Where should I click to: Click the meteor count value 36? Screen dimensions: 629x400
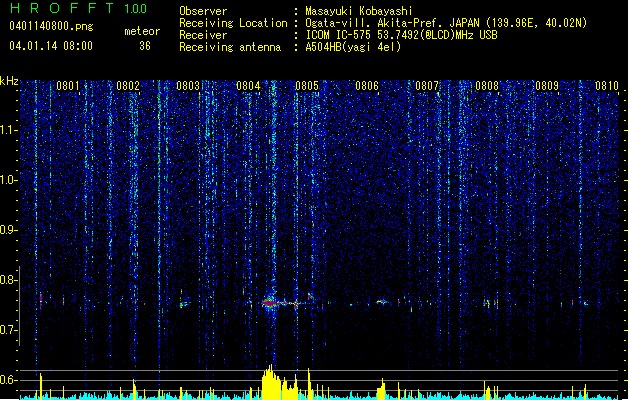point(145,46)
